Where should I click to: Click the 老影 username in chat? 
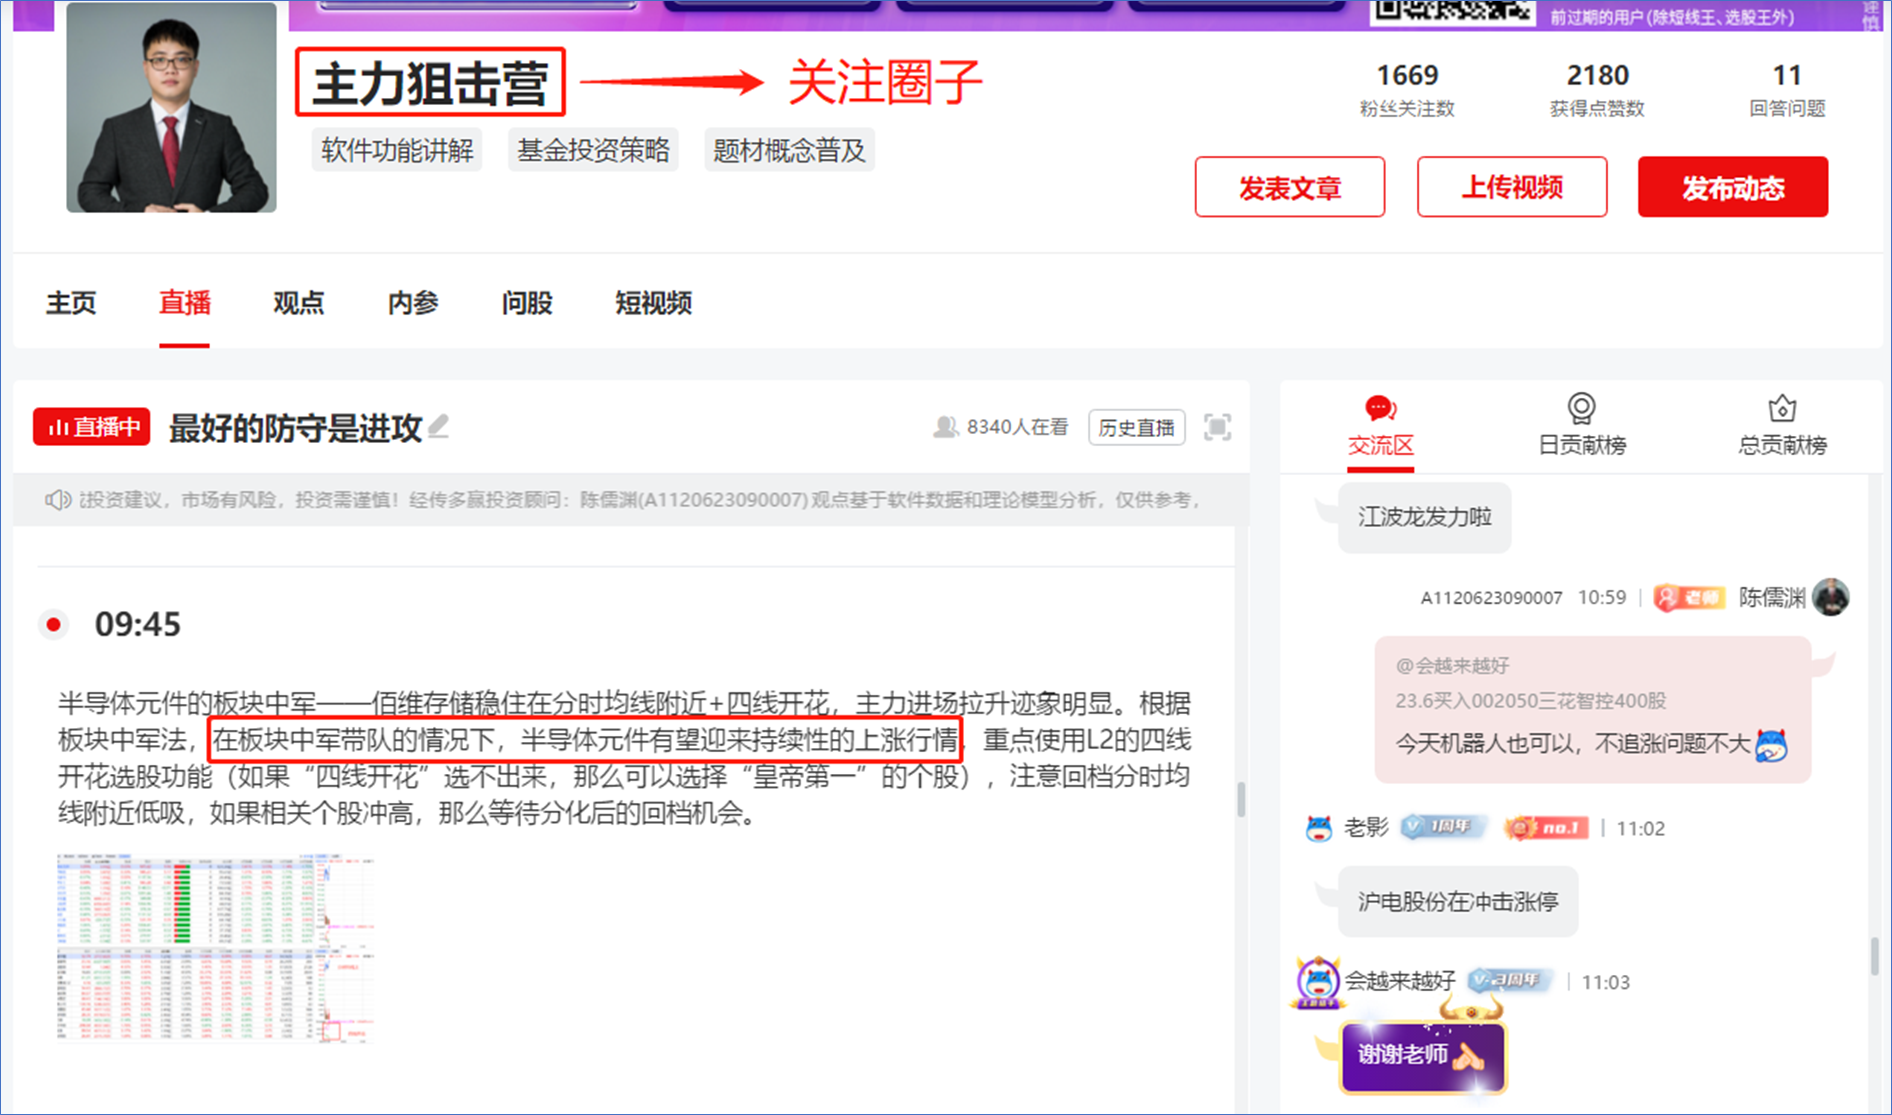pos(1366,828)
